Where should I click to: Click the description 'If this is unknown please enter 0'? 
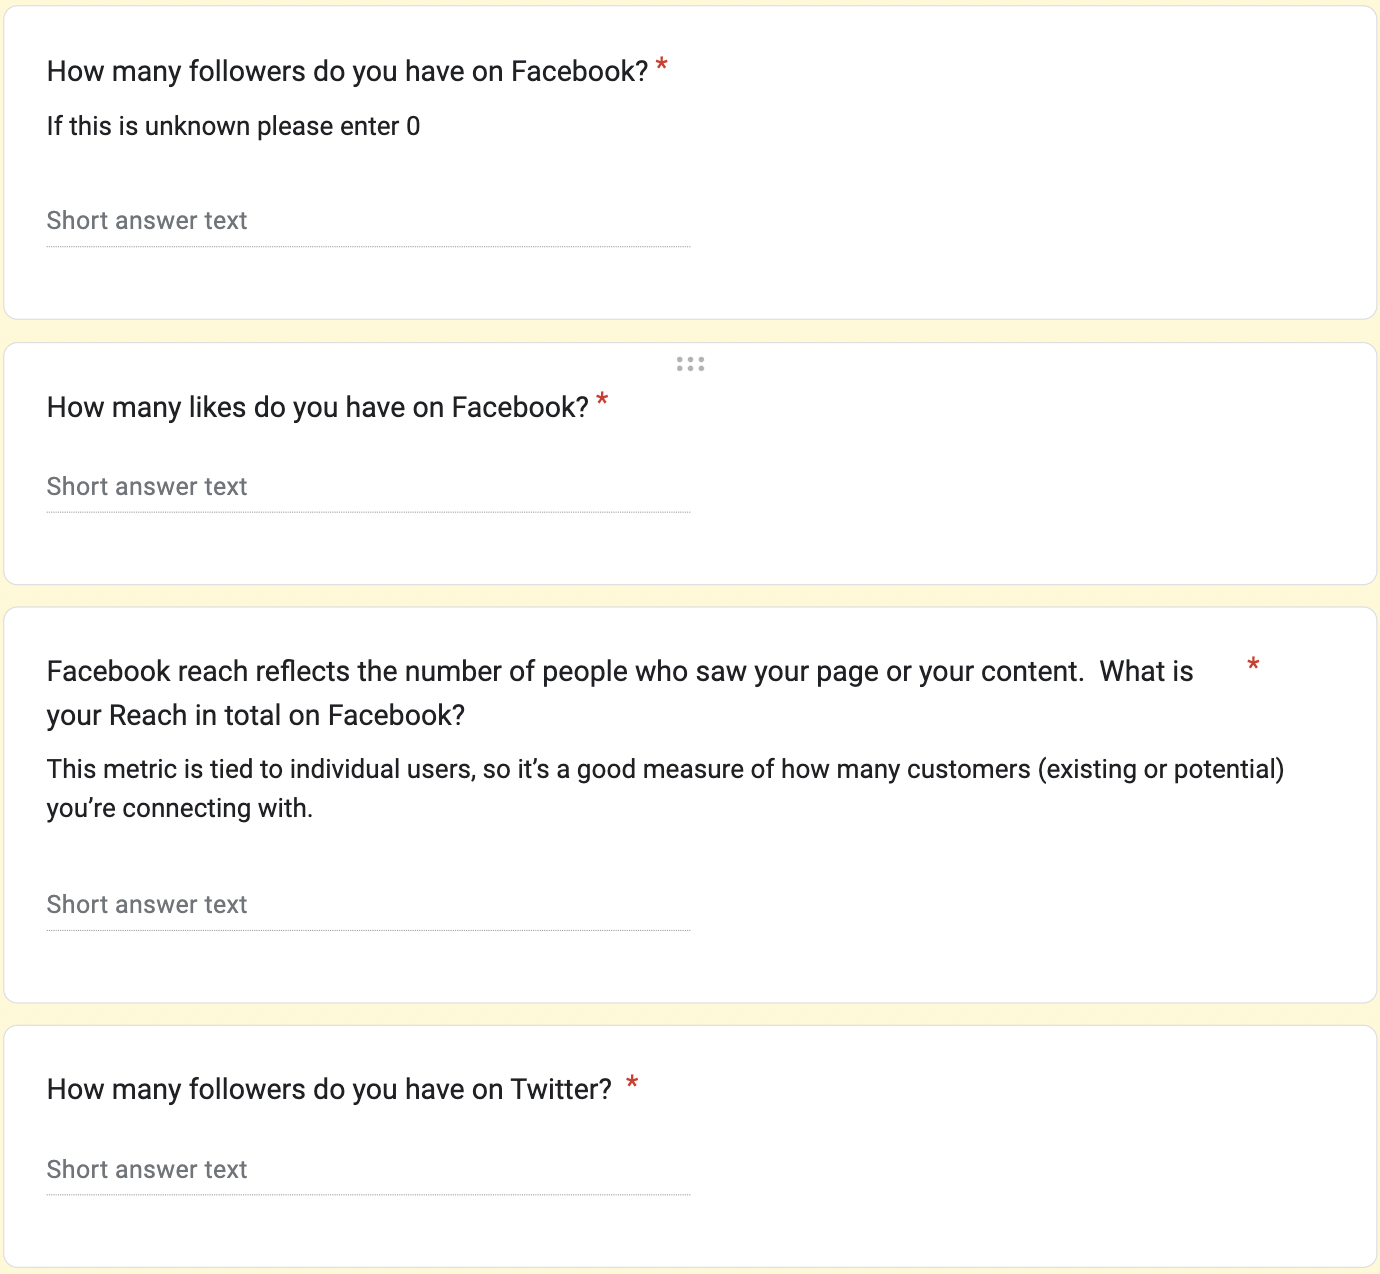coord(233,126)
